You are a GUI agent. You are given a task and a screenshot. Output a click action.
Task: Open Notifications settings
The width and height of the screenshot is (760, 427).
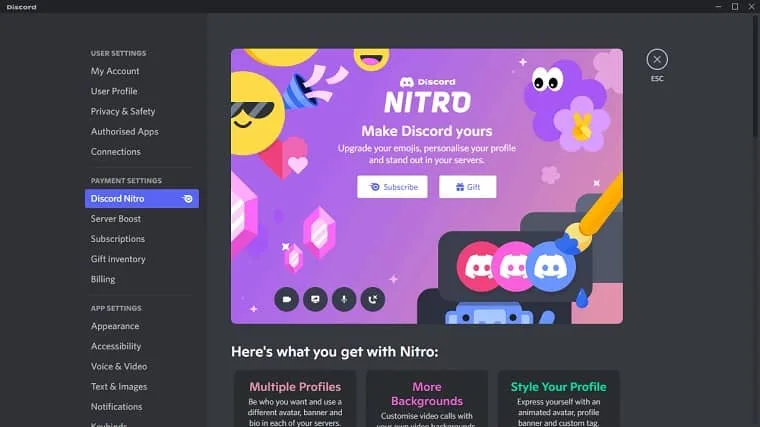[x=116, y=407]
